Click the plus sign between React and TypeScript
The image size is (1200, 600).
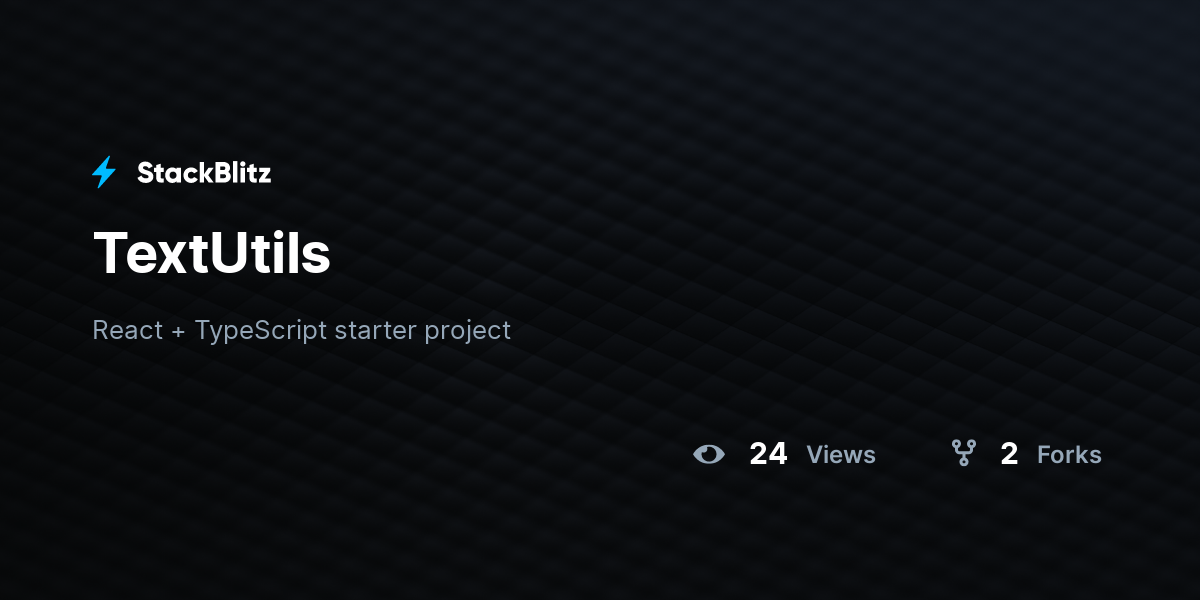(x=179, y=331)
